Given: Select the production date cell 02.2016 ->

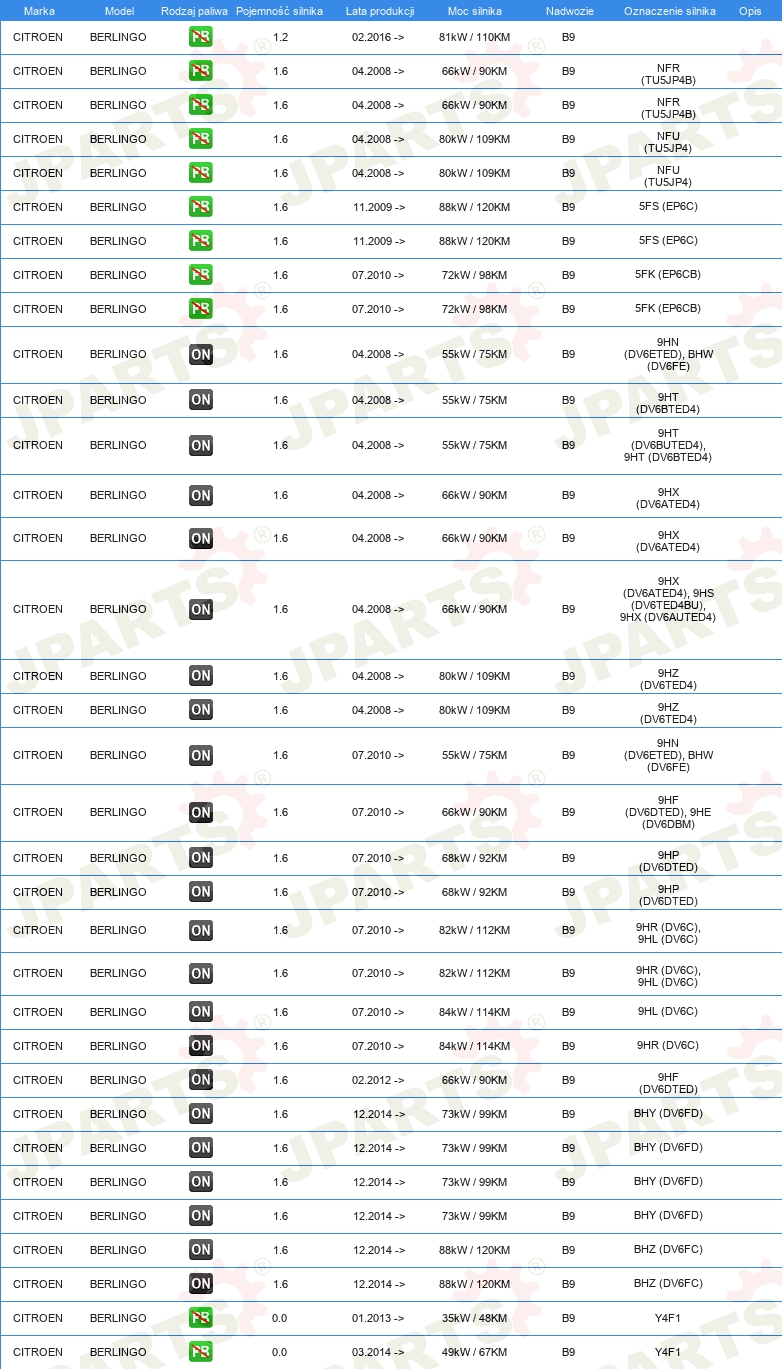Looking at the screenshot, I should (x=378, y=37).
